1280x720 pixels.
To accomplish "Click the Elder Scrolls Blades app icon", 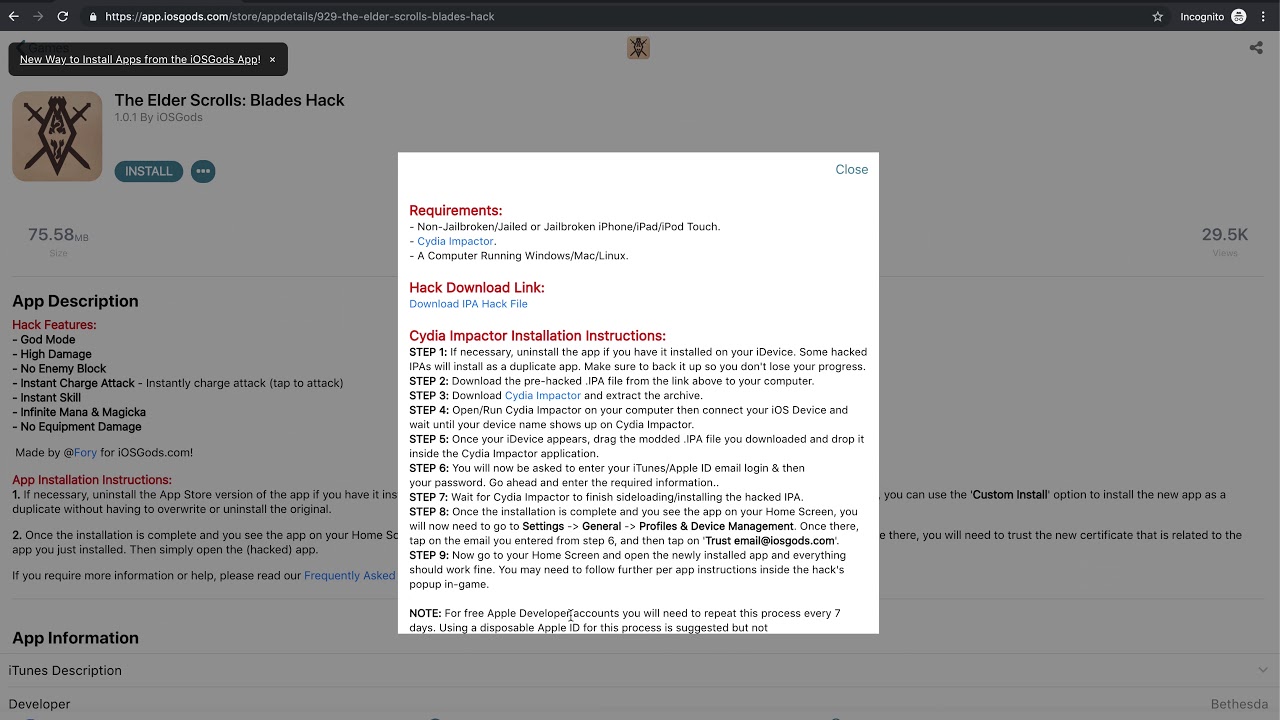I will tap(57, 136).
